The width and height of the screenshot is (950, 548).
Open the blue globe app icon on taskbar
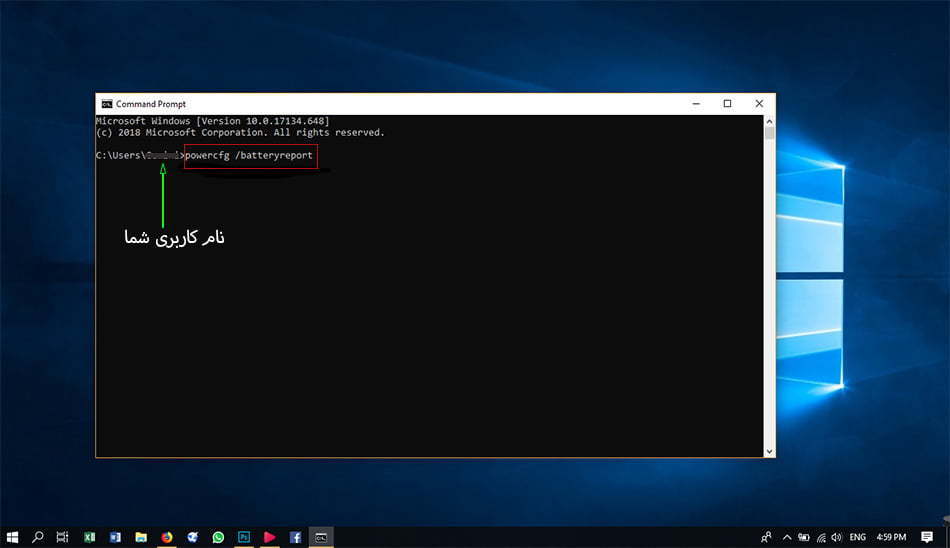[x=193, y=537]
